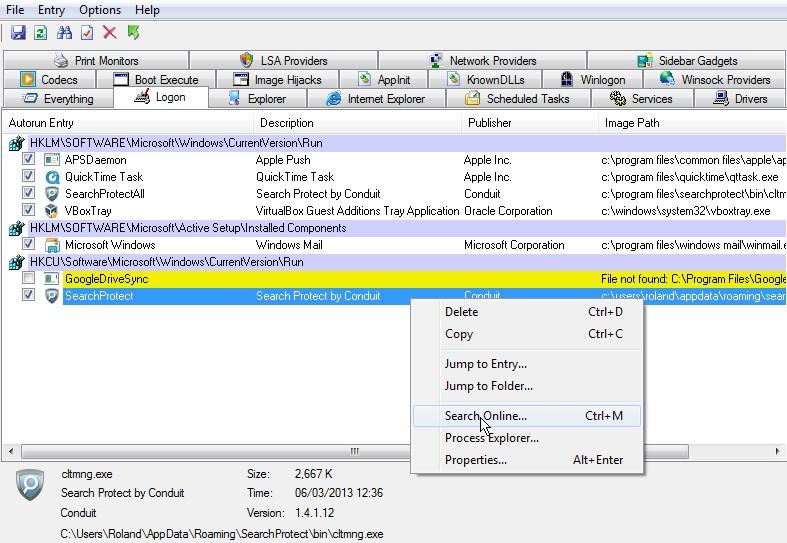Image resolution: width=787 pixels, height=543 pixels.
Task: Click the APSDaemon entry icon
Action: pos(52,160)
